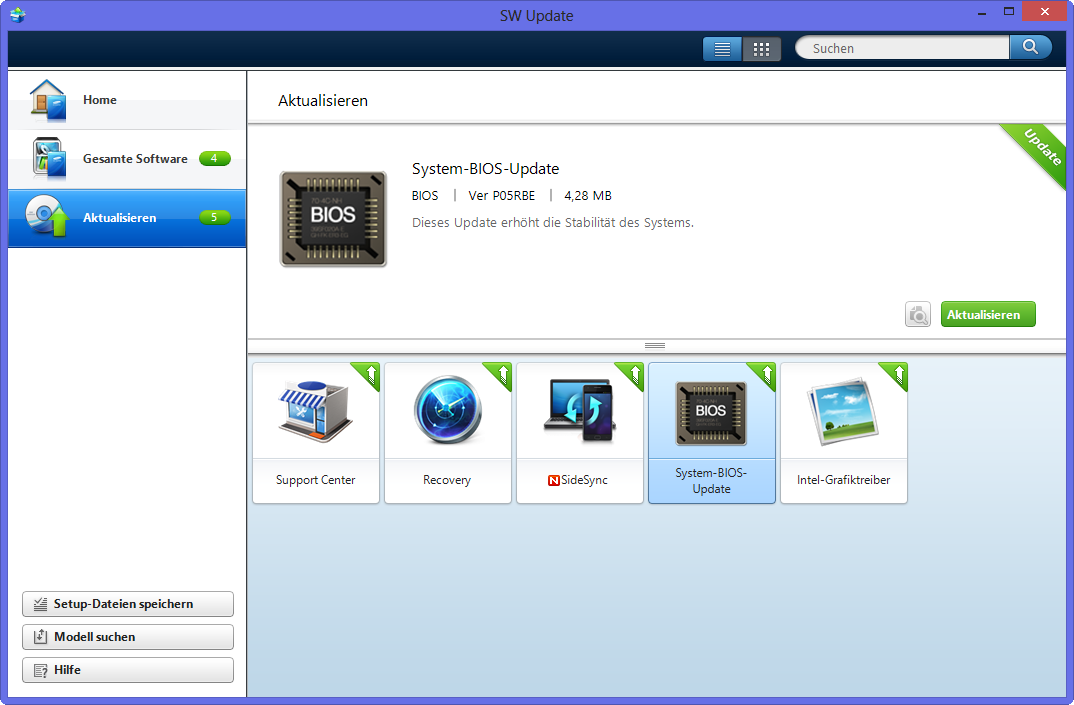Click the green badge showing 5
1074x705 pixels.
click(x=214, y=217)
